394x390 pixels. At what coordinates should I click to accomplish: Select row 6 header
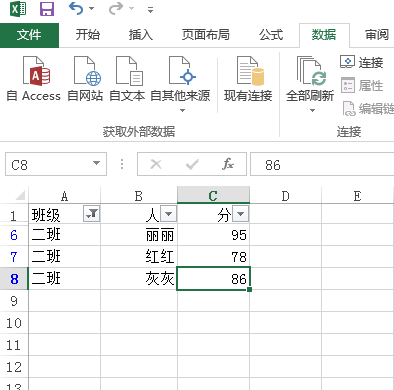click(14, 235)
